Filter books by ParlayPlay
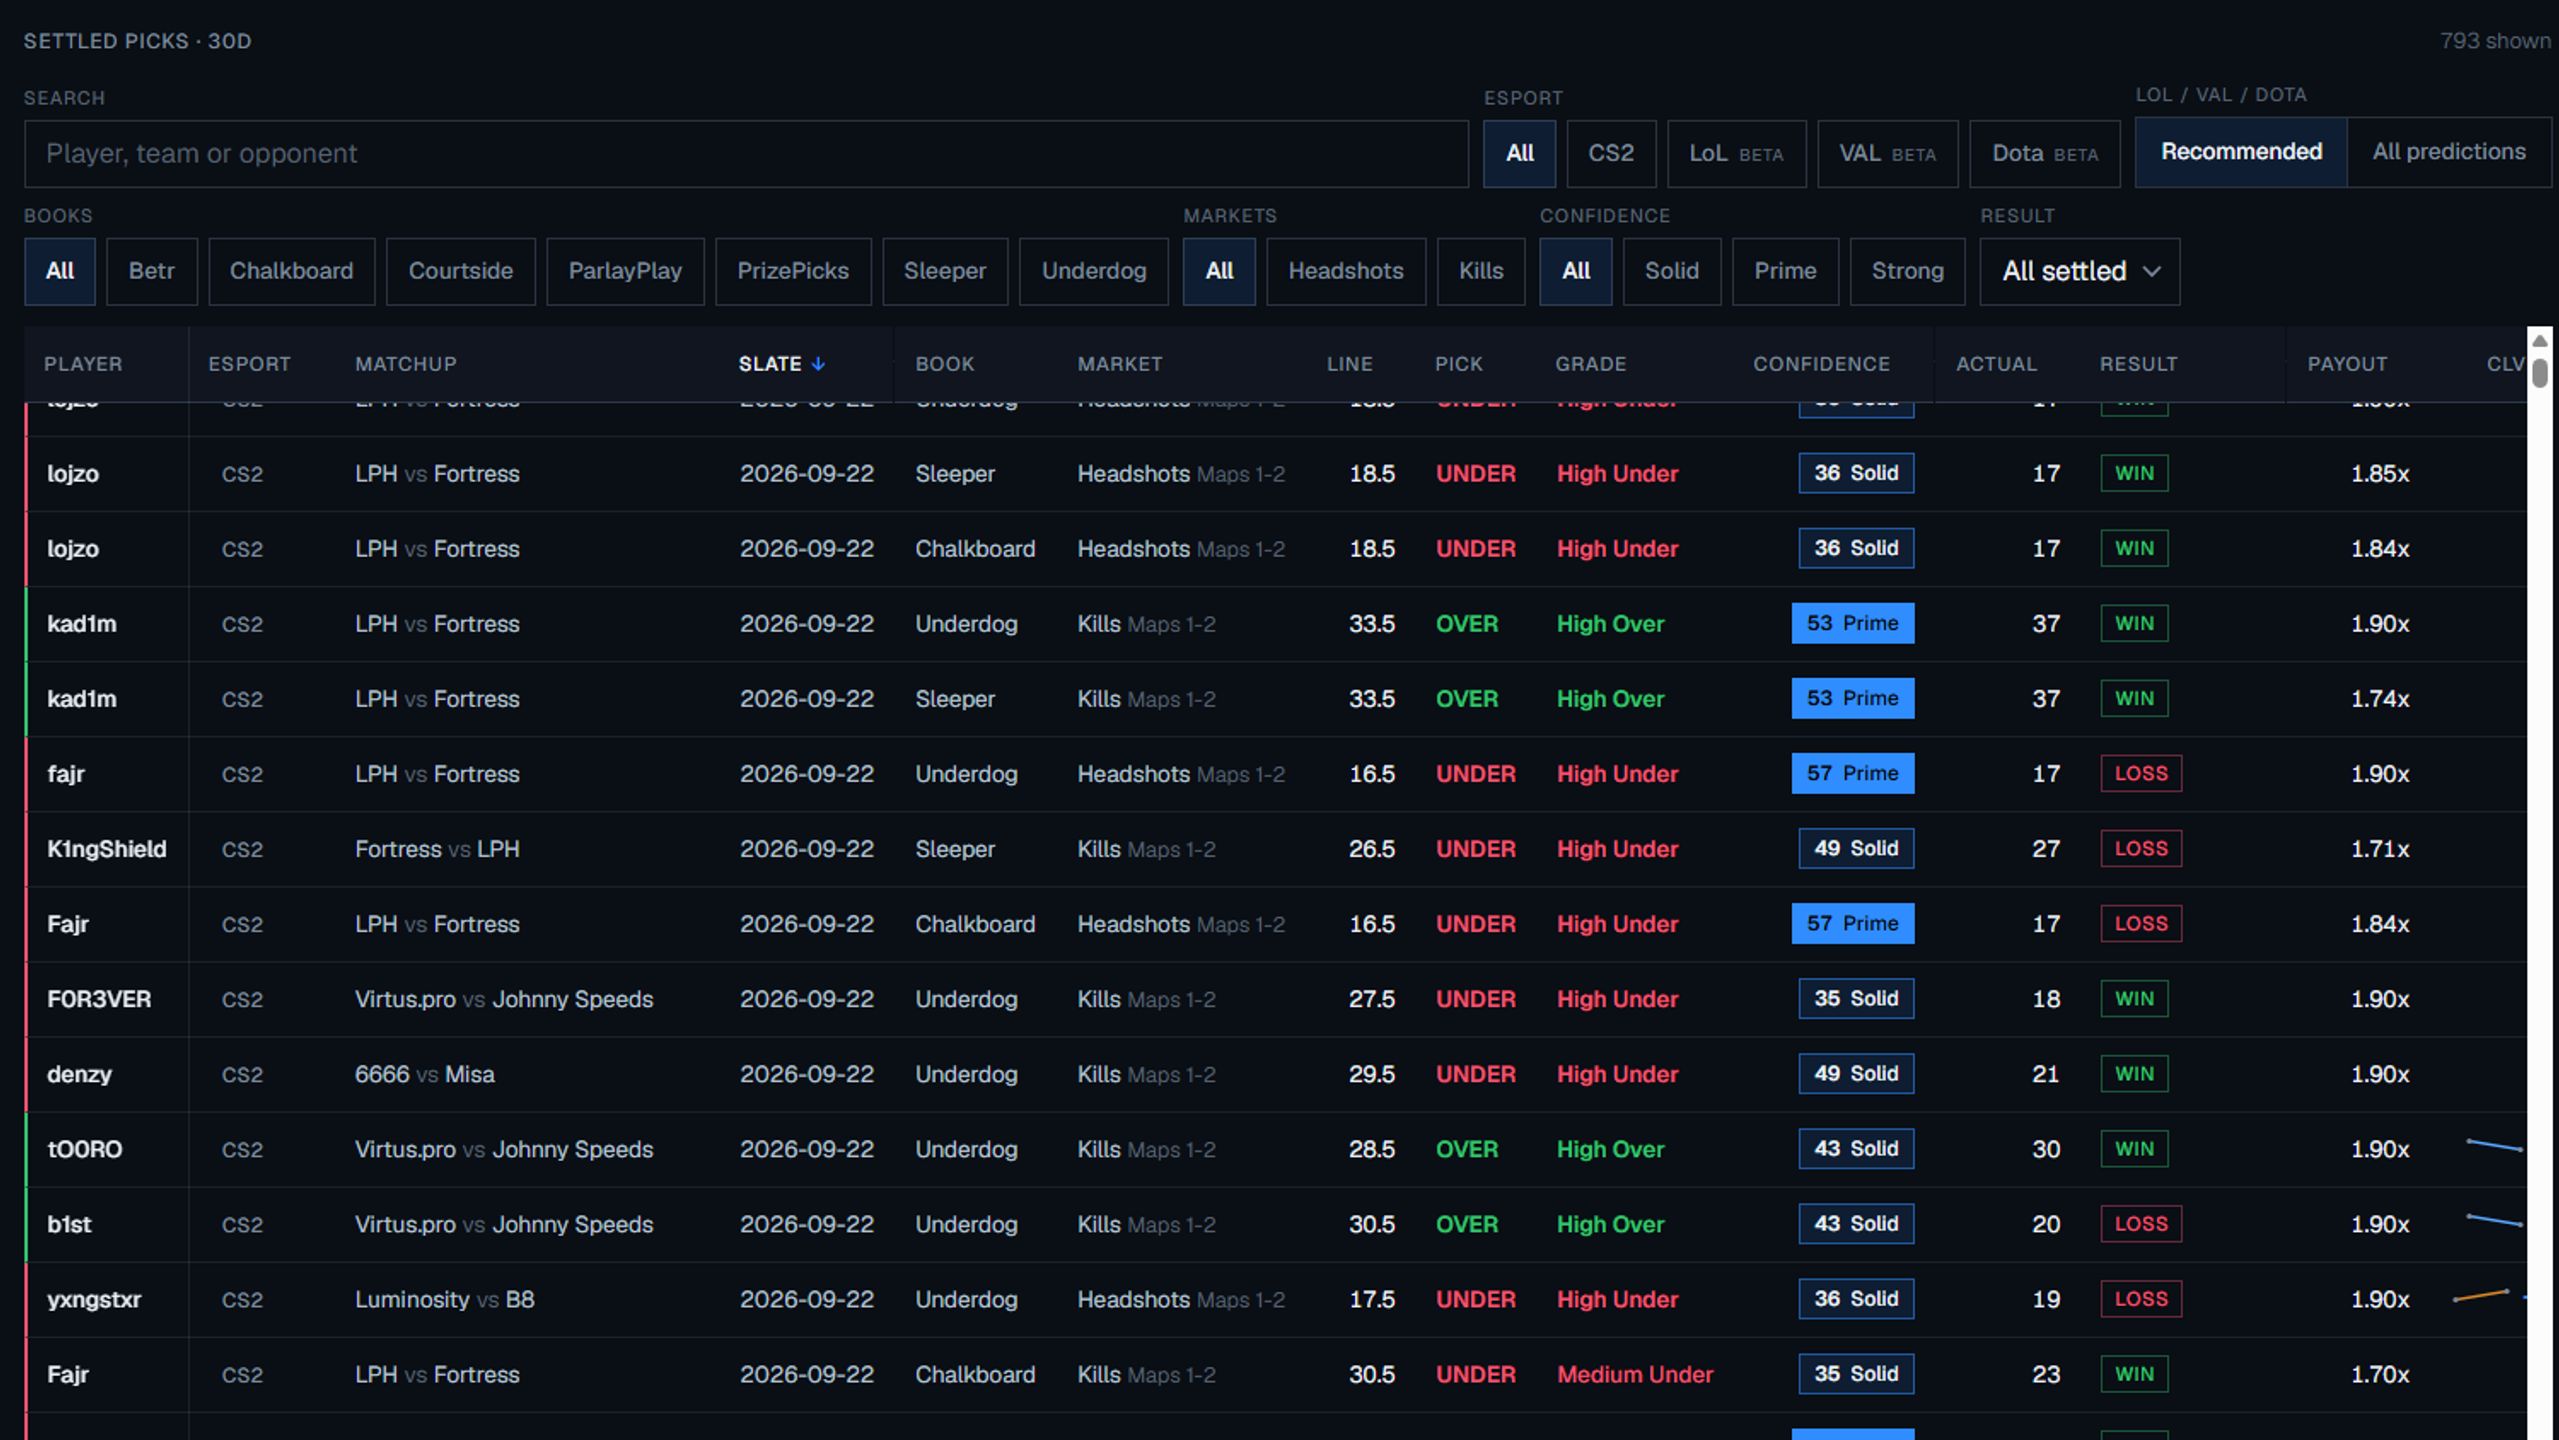 coord(625,271)
